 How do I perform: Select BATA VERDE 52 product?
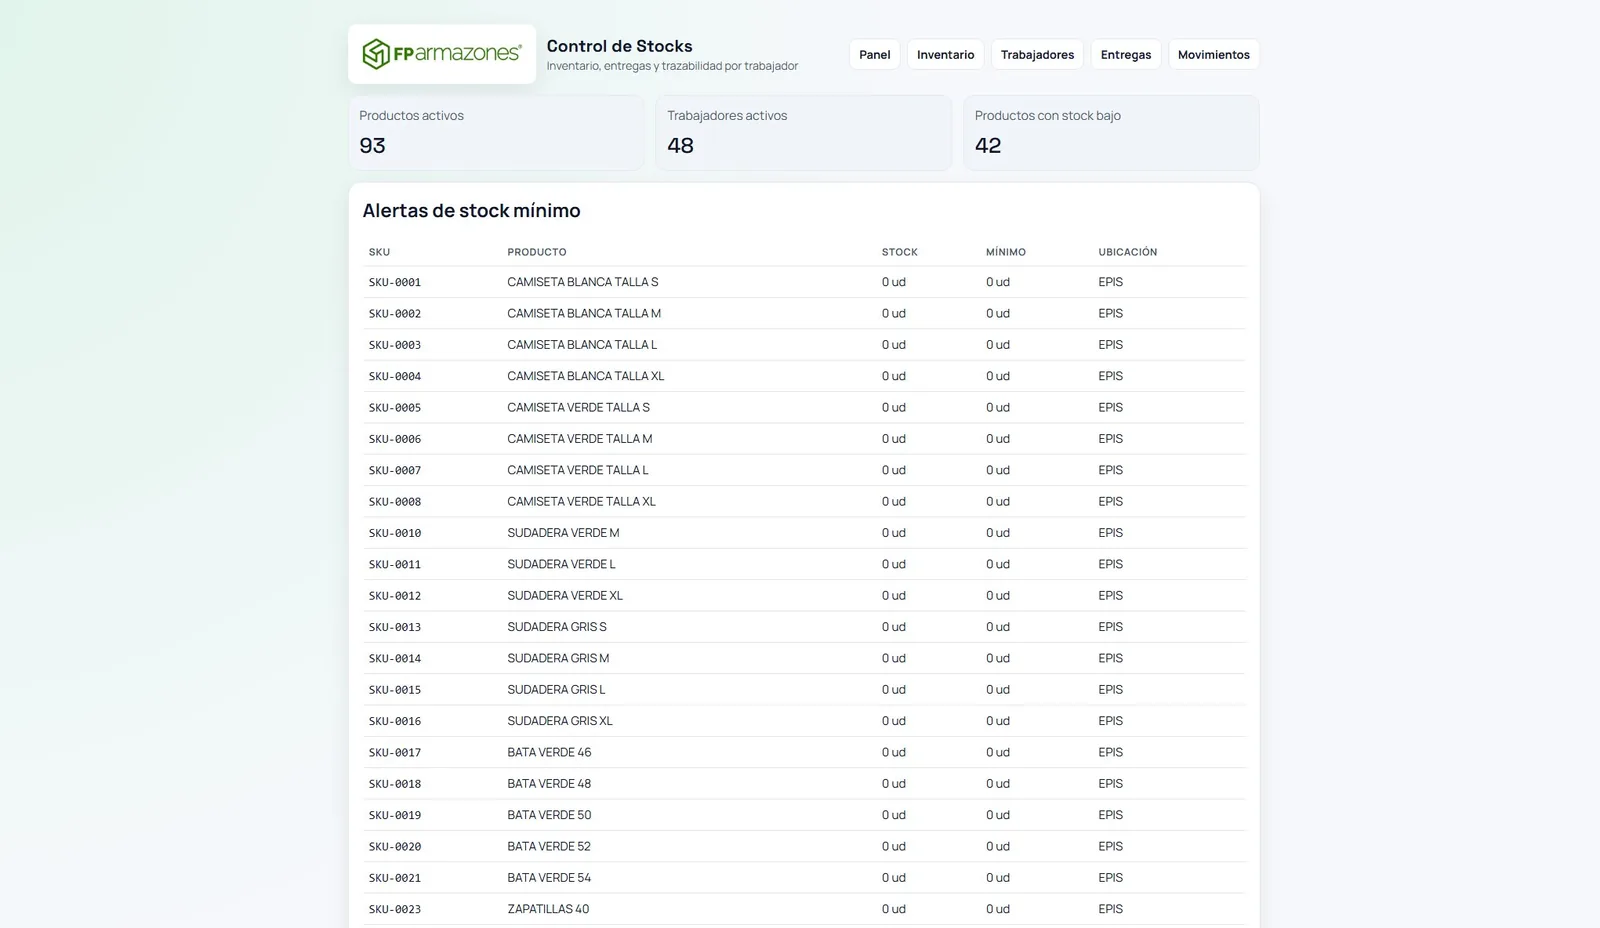pos(549,846)
